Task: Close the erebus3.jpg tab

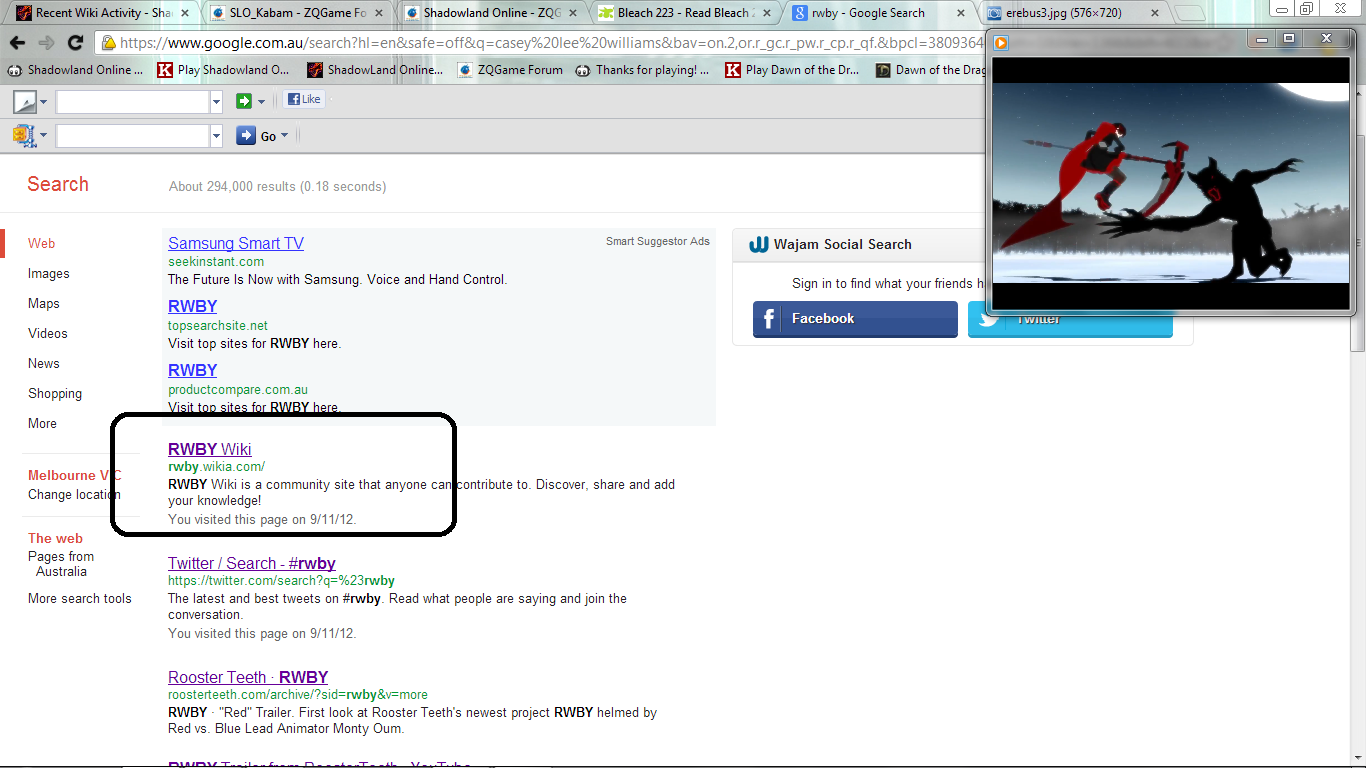Action: pos(1154,13)
